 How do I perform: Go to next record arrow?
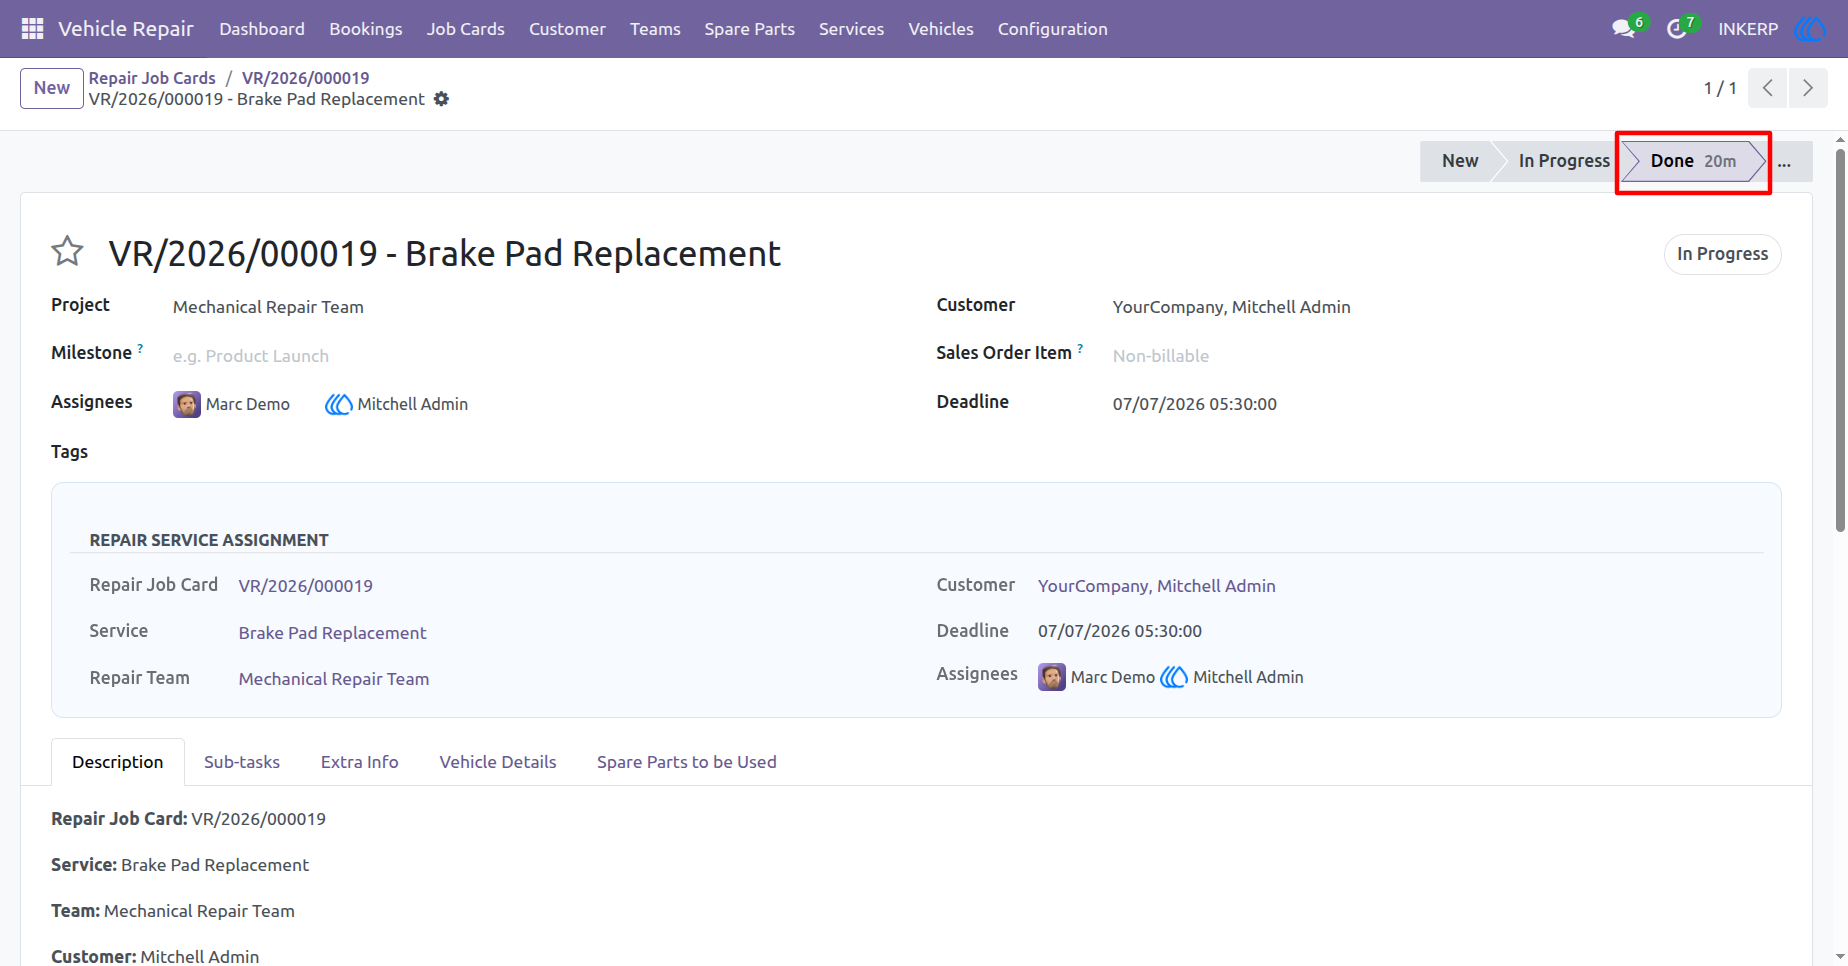click(1808, 88)
